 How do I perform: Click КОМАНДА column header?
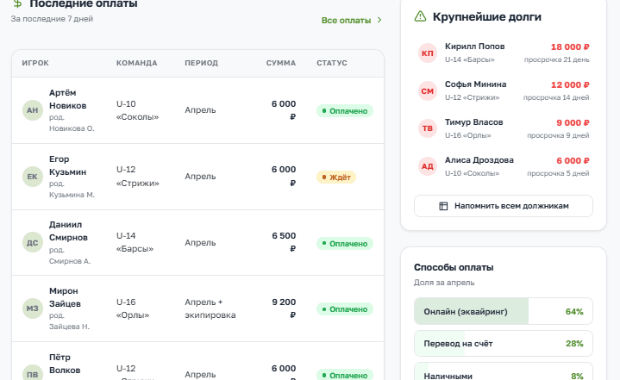pos(136,63)
